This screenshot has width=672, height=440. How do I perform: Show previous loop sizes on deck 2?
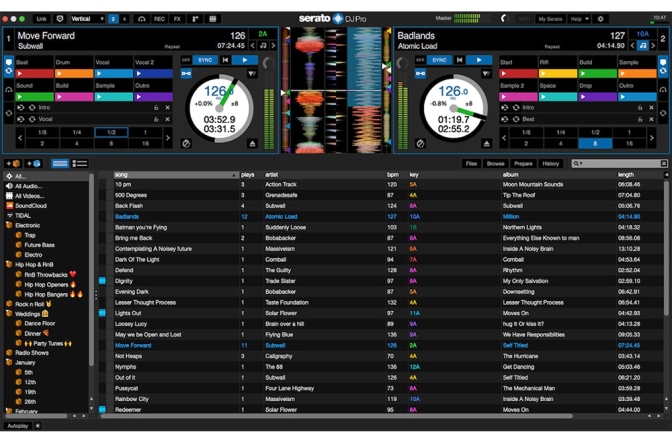point(504,138)
